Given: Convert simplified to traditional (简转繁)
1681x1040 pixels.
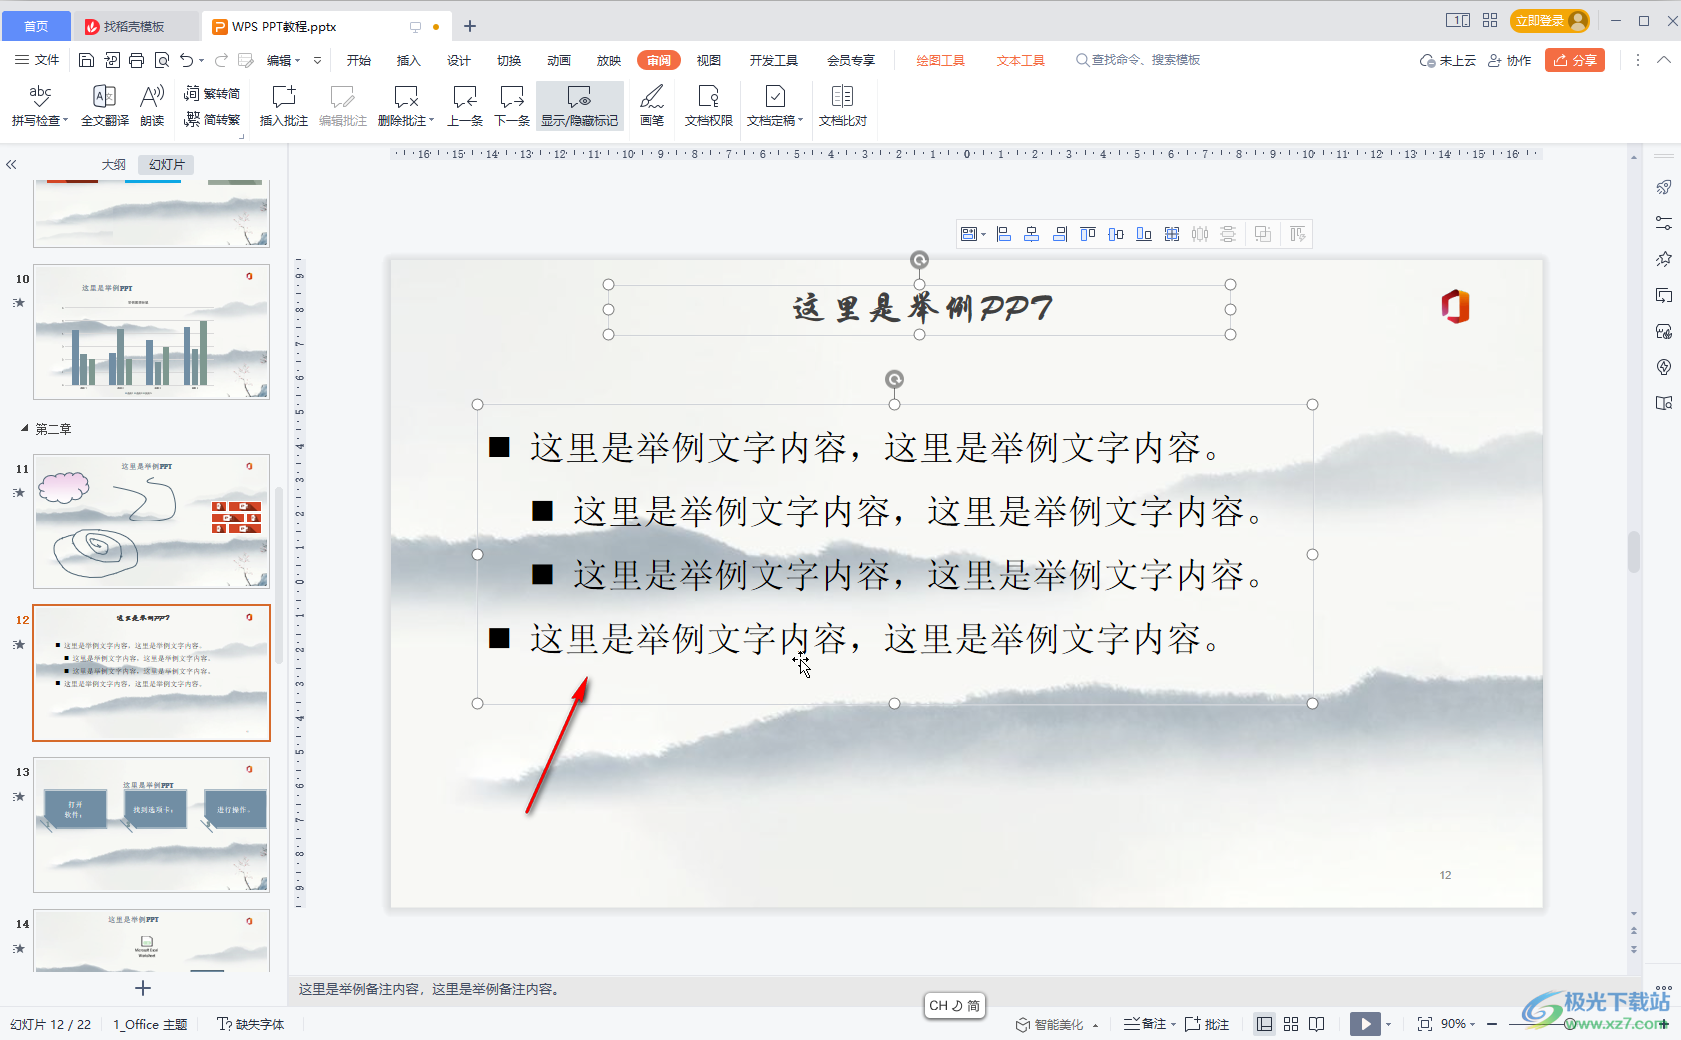Looking at the screenshot, I should coord(212,119).
